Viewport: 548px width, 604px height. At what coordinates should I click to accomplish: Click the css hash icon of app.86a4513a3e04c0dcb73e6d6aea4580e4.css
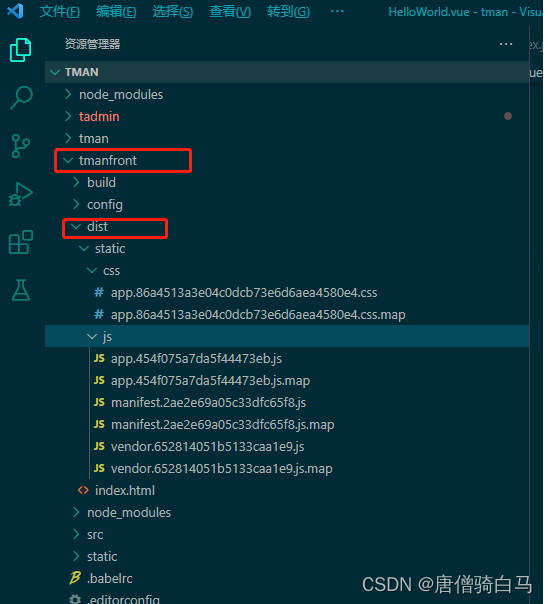[99, 292]
